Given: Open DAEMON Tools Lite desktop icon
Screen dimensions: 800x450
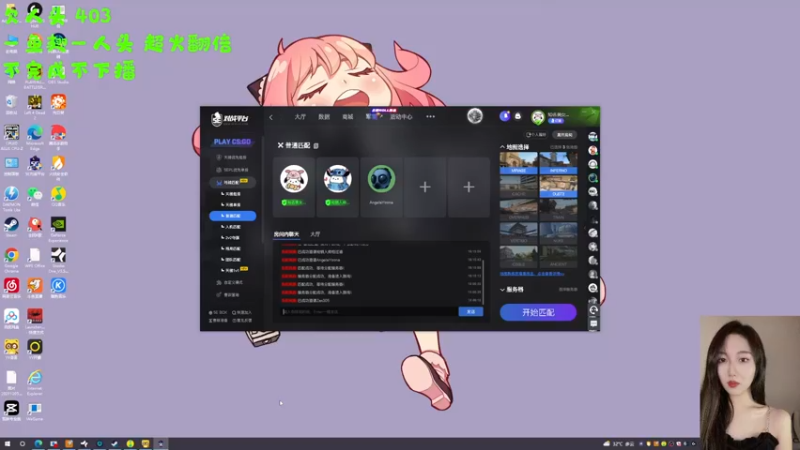Looking at the screenshot, I should [11, 198].
